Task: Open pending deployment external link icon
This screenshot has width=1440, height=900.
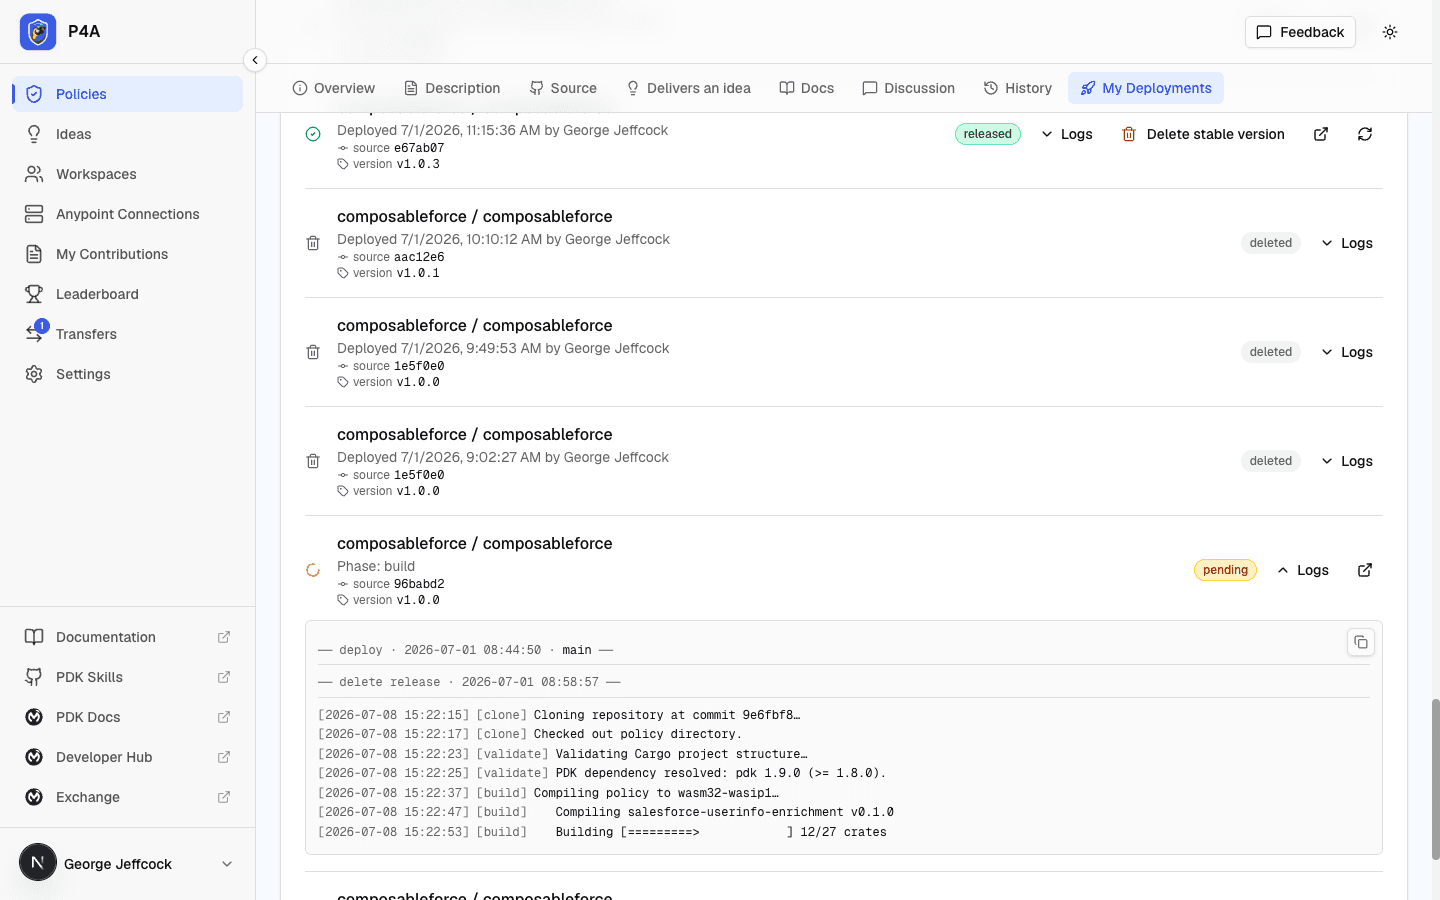Action: (1365, 570)
